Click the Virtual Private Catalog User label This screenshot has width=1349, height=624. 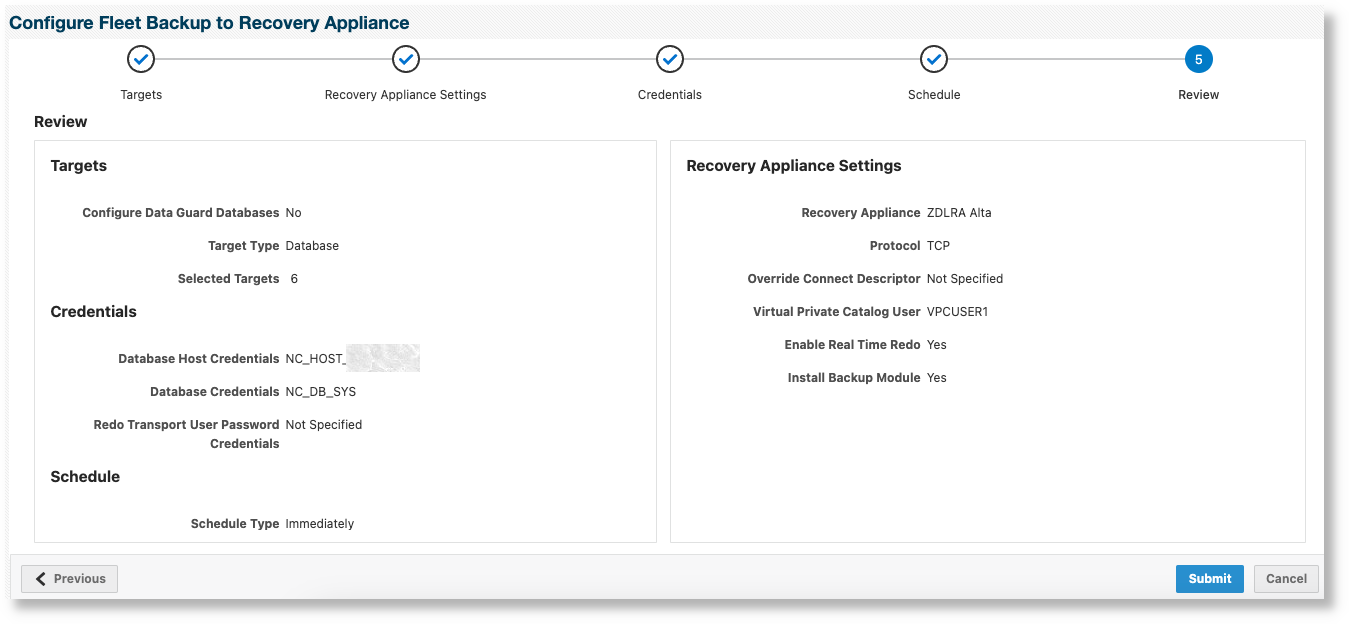coord(837,312)
